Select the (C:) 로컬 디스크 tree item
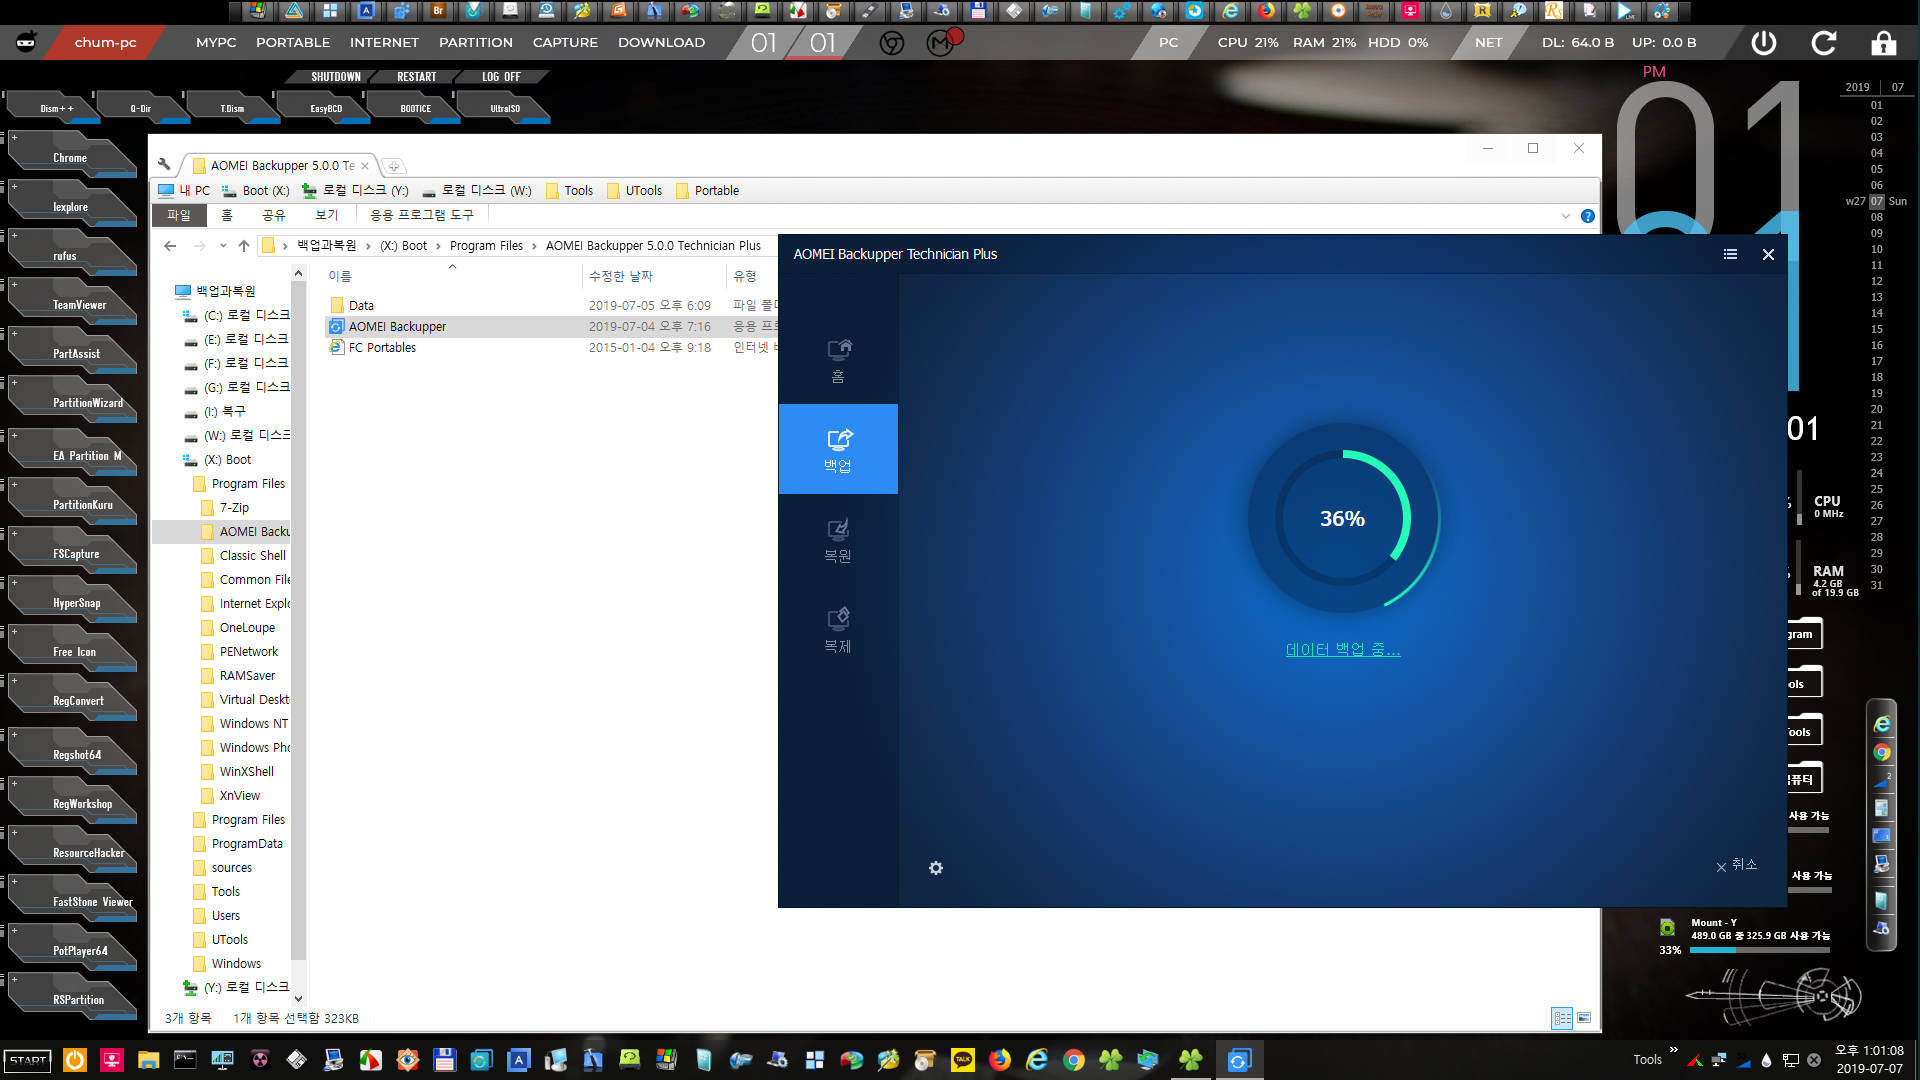Screen dimensions: 1920x1080 [x=246, y=315]
